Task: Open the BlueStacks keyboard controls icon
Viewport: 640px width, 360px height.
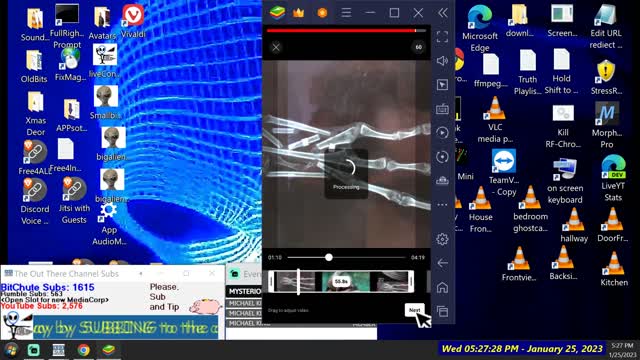Action: [442, 109]
